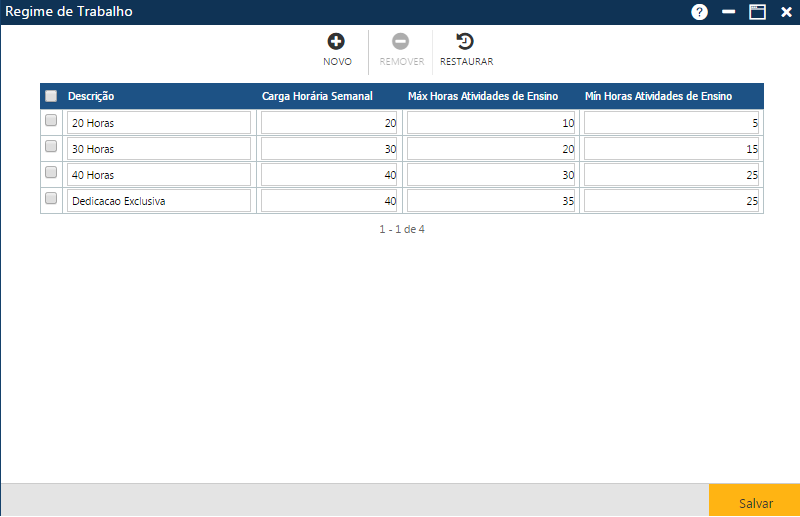Click the Carga Horária Semanal column header
The width and height of the screenshot is (800, 517).
point(317,97)
